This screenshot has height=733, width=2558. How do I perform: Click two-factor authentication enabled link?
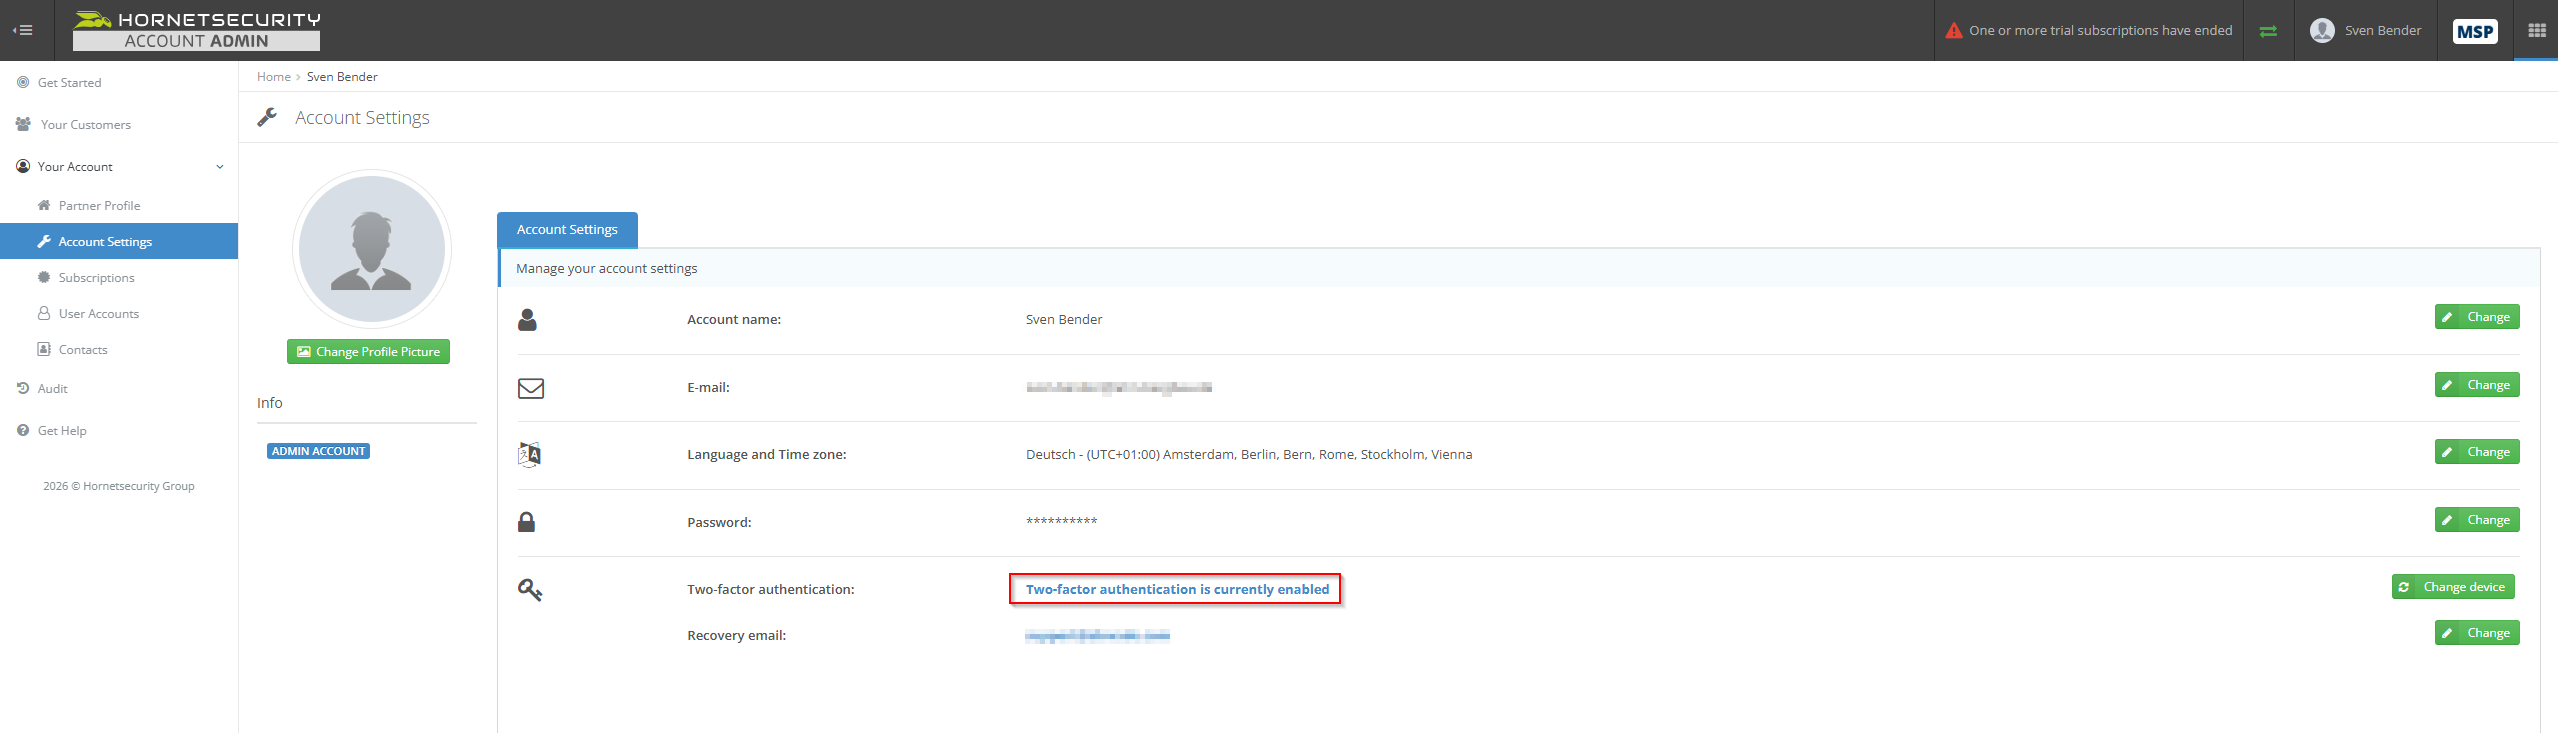pos(1177,590)
